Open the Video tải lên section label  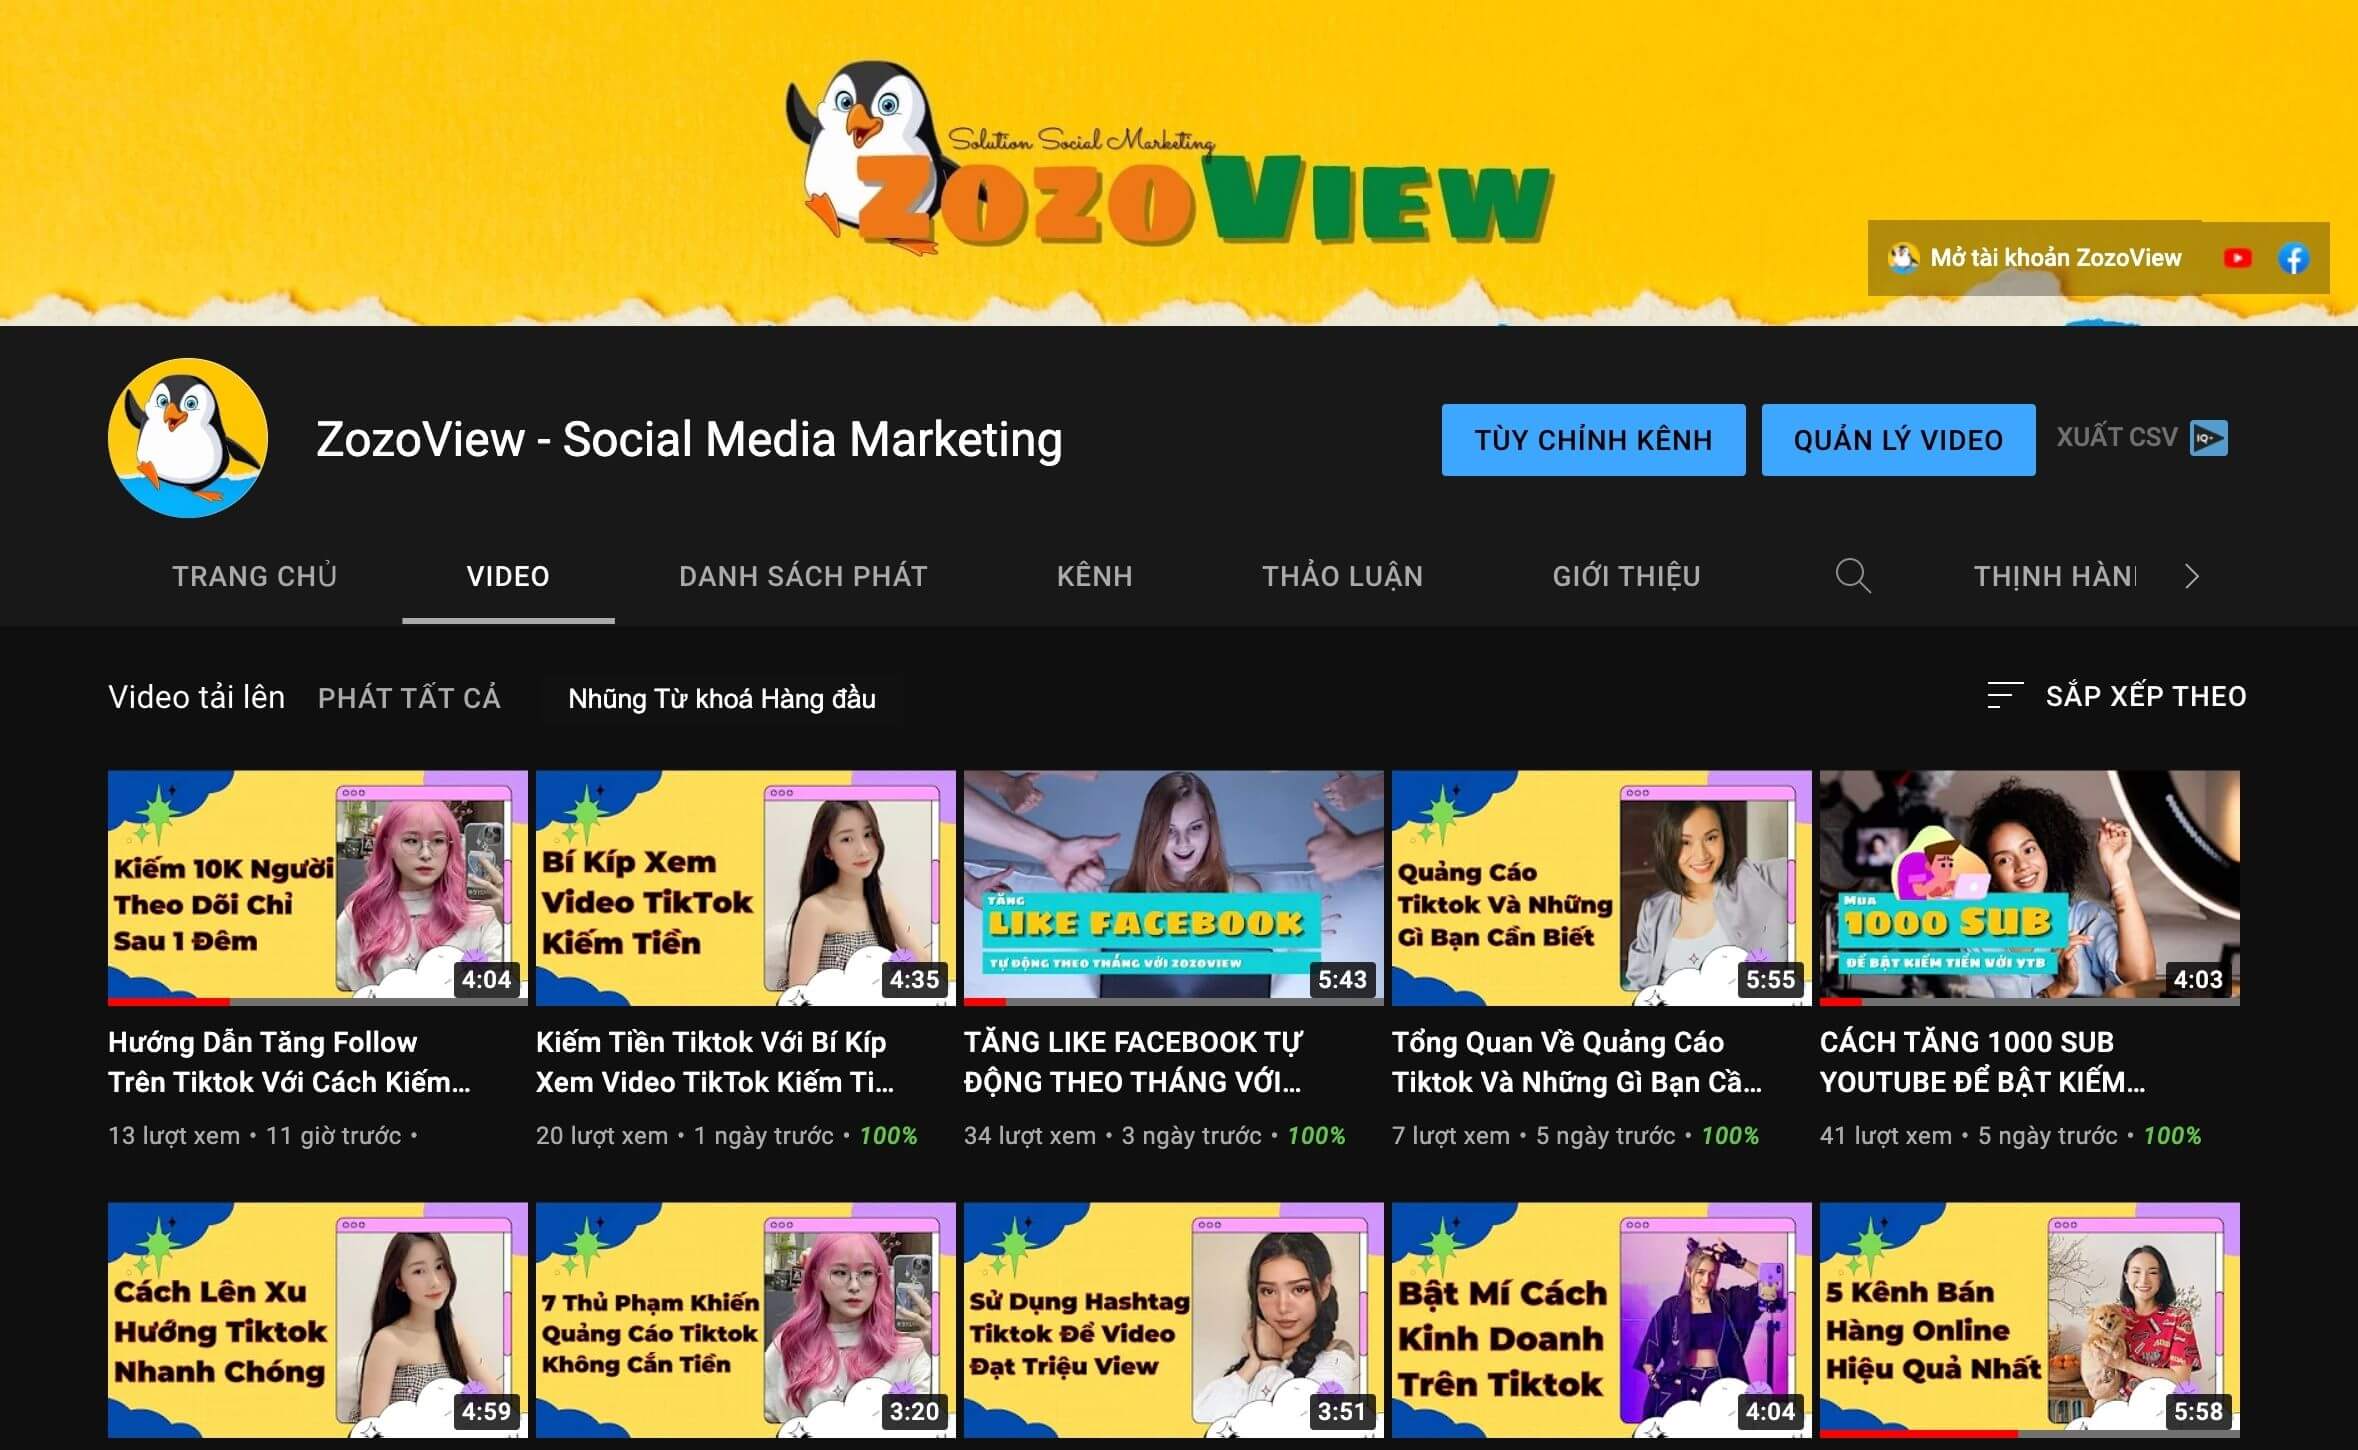point(196,697)
